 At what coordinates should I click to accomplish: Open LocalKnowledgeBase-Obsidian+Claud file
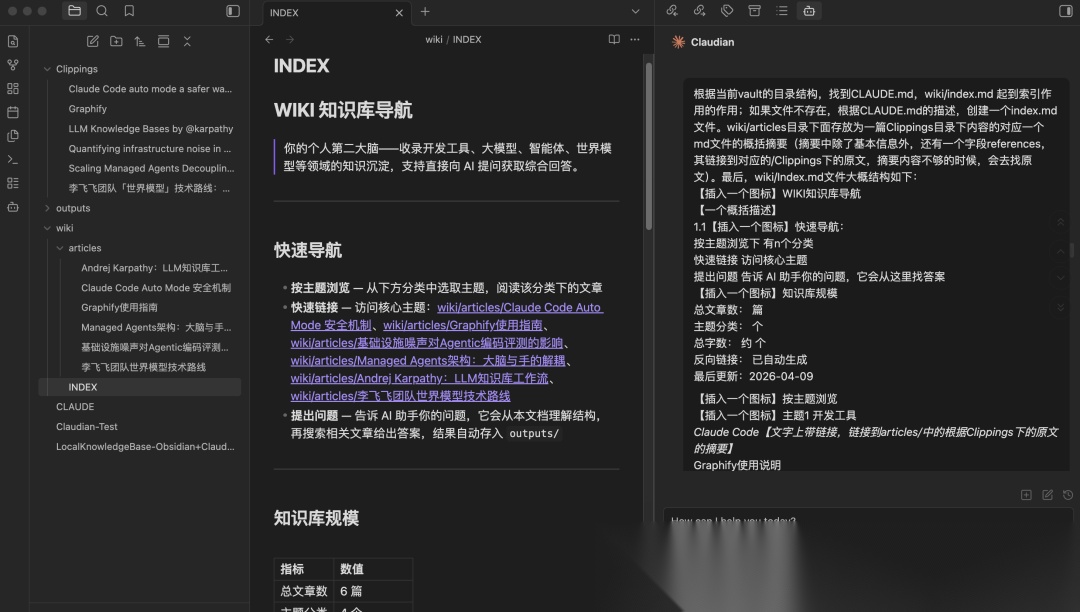[x=145, y=447]
